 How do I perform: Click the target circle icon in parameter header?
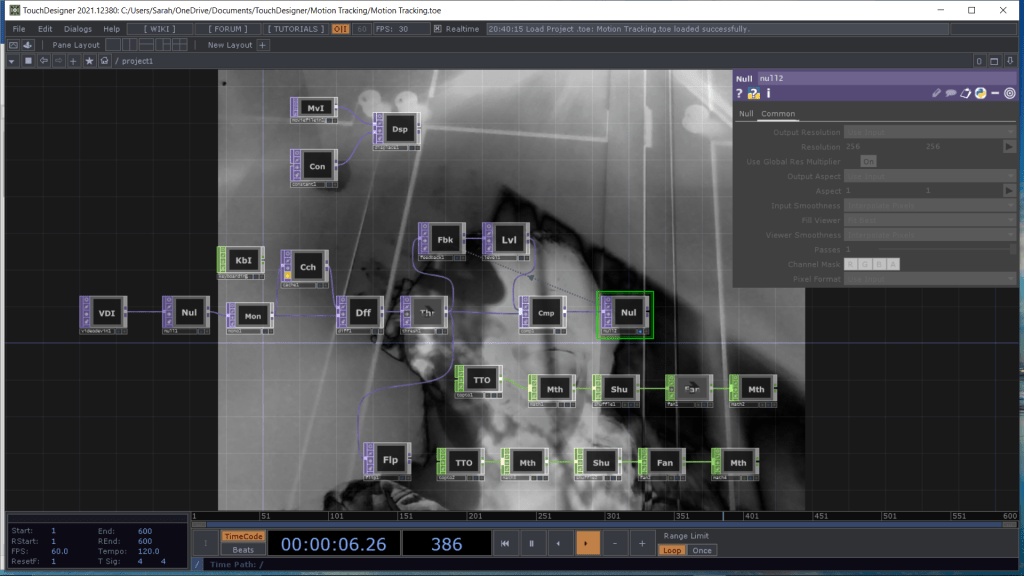[1009, 94]
